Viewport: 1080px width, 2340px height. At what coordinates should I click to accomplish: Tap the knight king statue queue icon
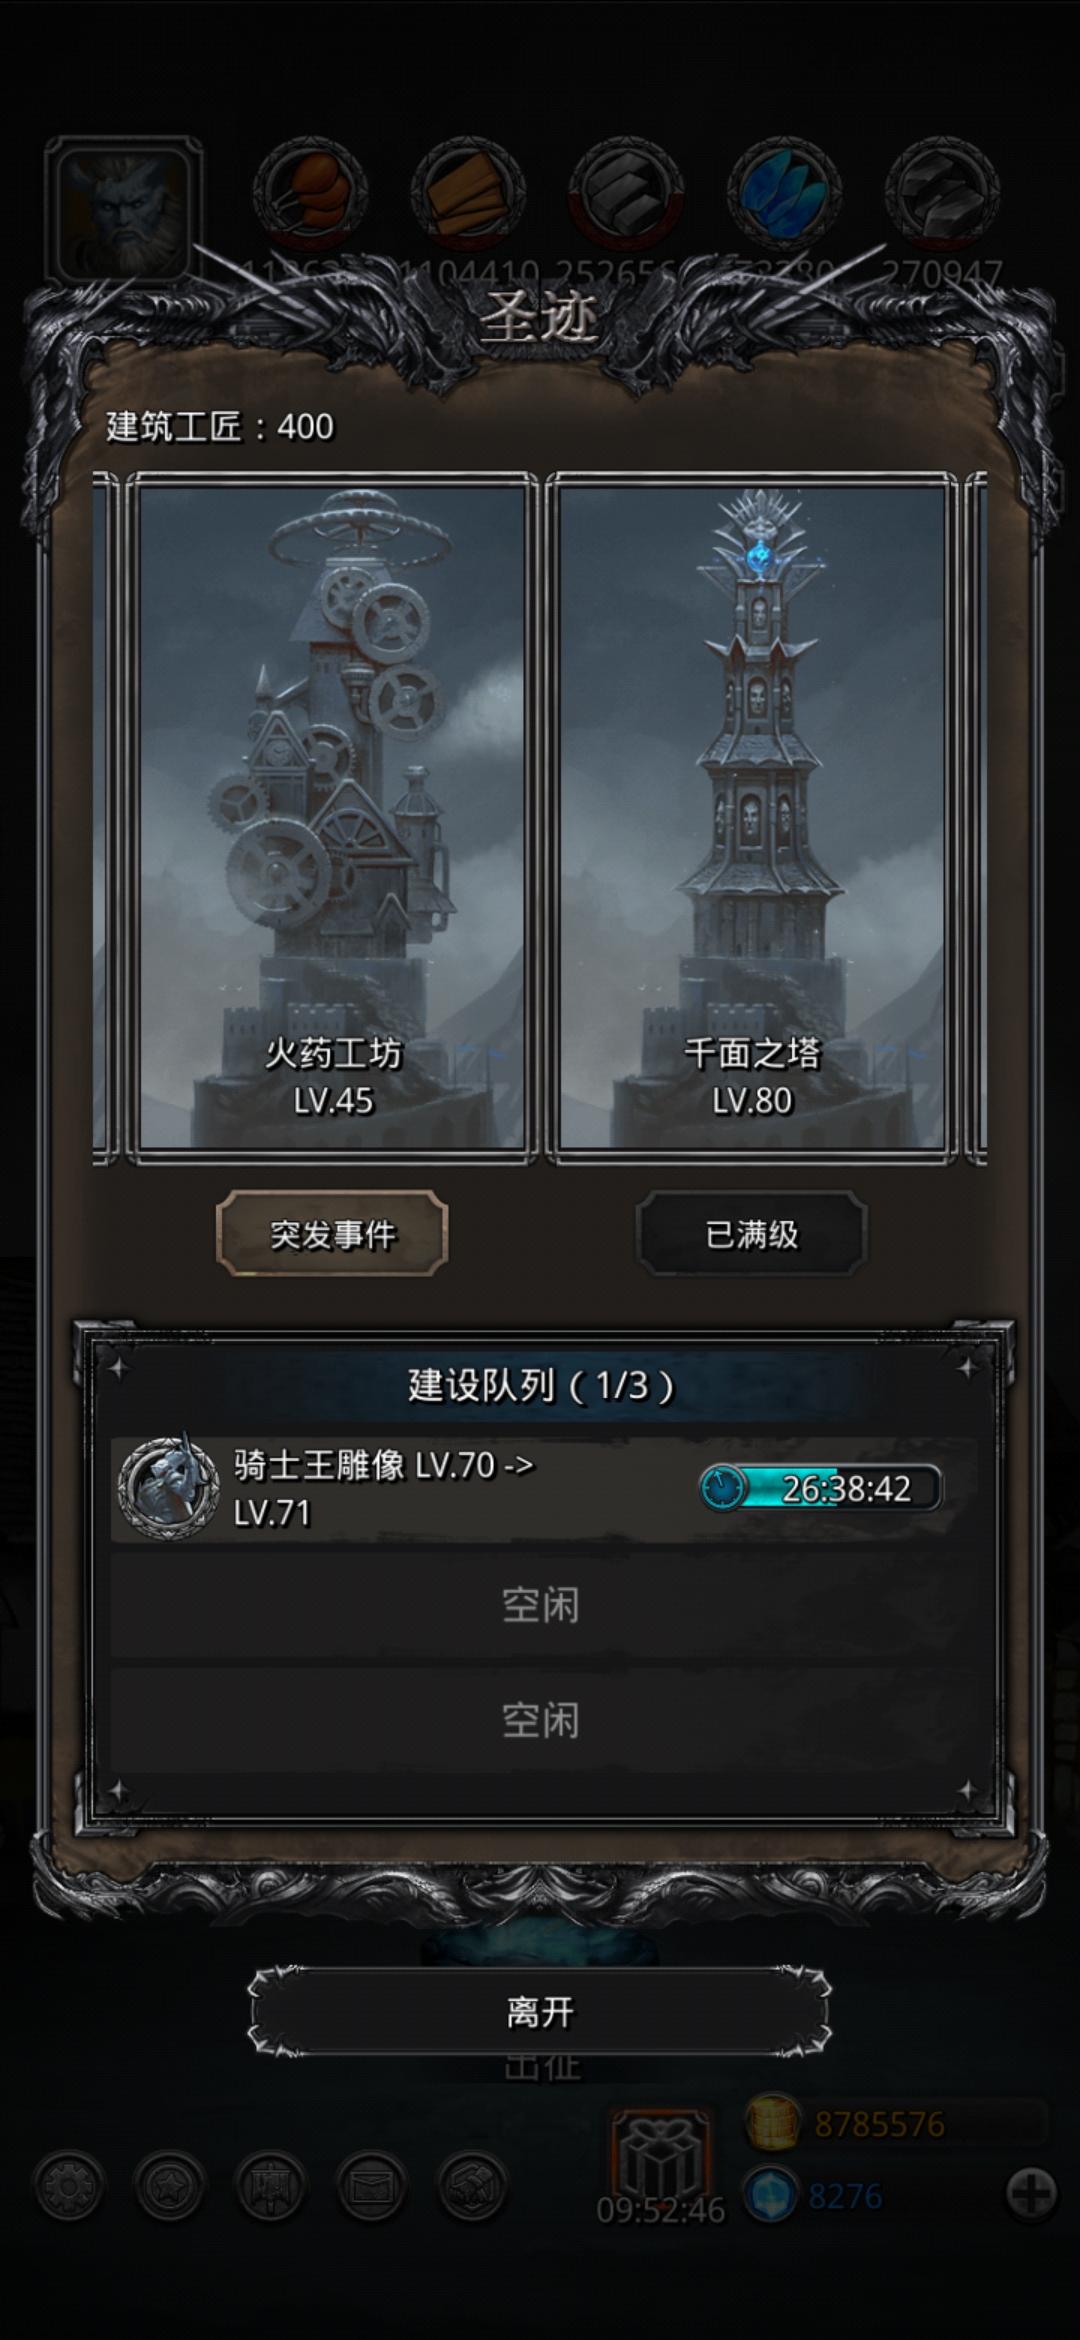click(x=168, y=1488)
